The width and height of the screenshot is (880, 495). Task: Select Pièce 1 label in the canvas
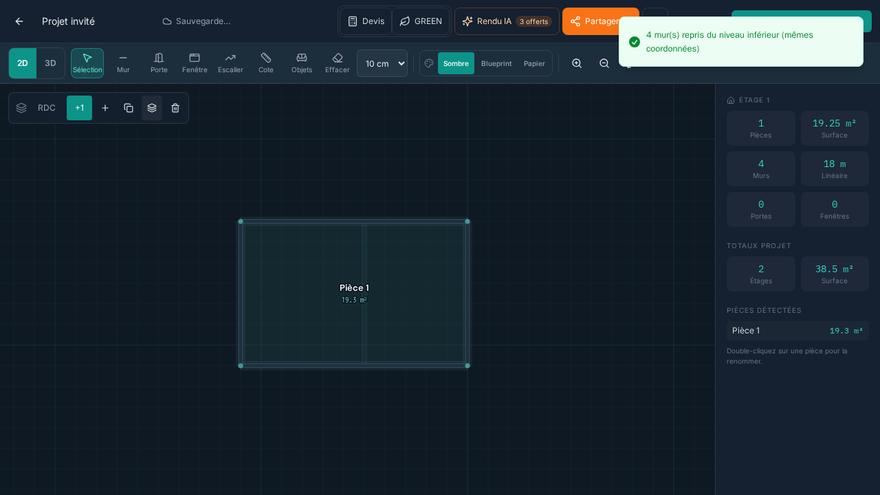click(354, 288)
